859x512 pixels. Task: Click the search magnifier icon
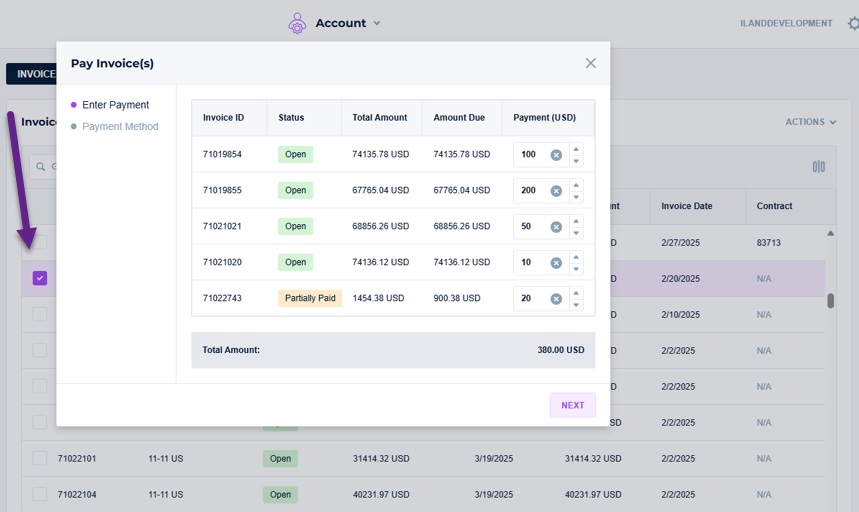coord(41,166)
